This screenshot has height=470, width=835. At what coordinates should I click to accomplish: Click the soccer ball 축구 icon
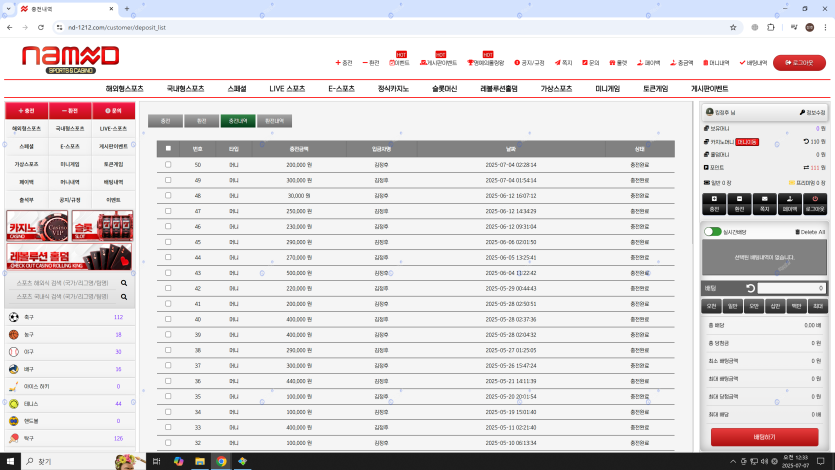coord(14,317)
